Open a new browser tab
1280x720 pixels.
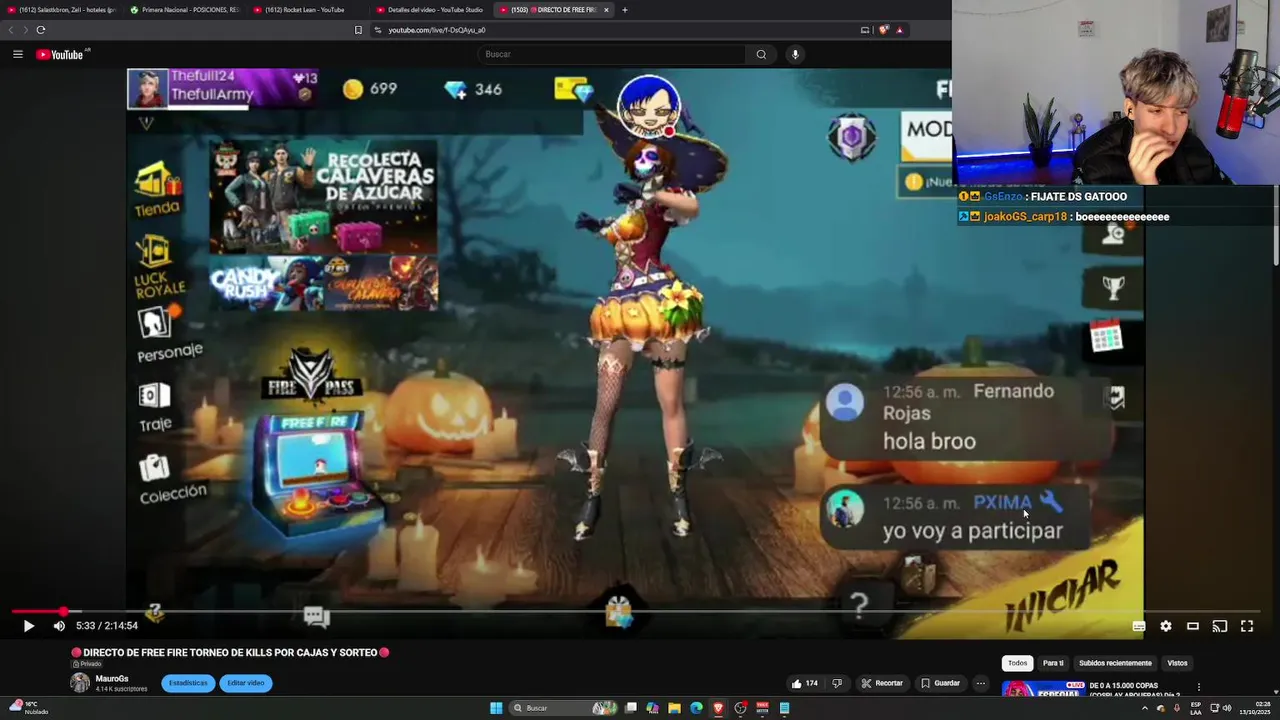[x=625, y=10]
